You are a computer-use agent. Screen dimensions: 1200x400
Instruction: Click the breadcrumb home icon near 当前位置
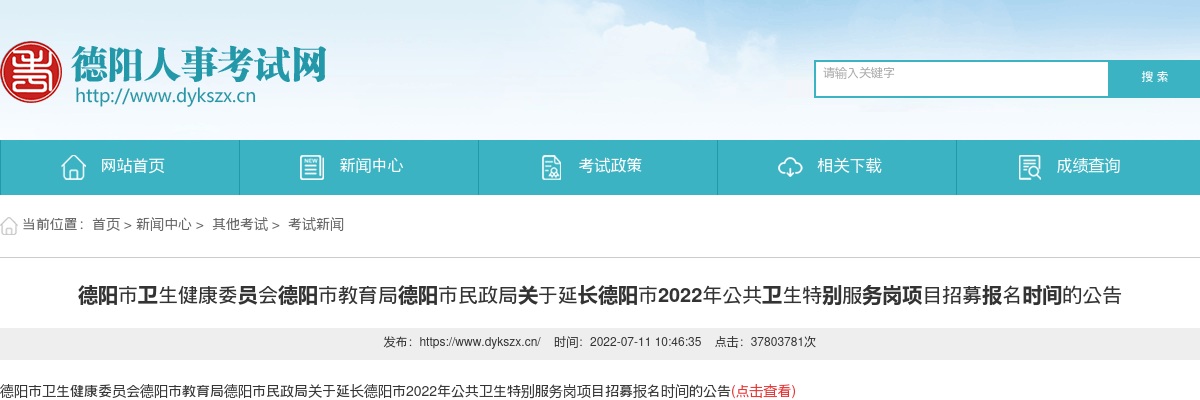9,225
